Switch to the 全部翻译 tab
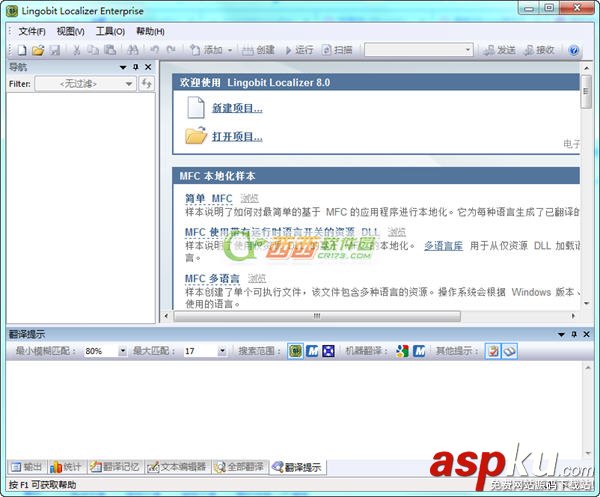Image resolution: width=600 pixels, height=497 pixels. pos(240,467)
